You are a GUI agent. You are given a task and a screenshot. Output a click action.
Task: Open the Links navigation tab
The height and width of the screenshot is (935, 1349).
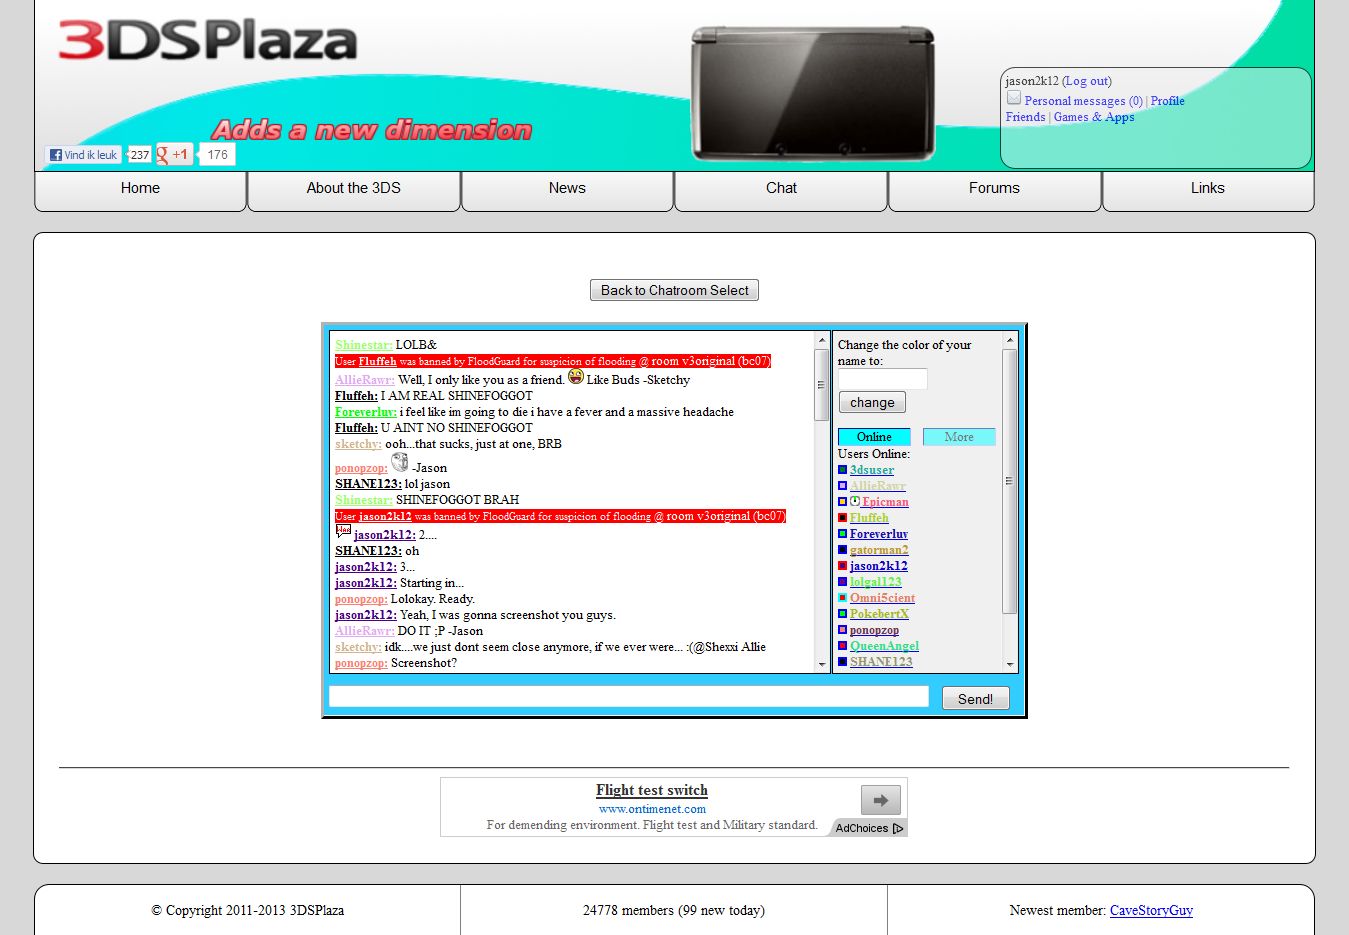click(x=1208, y=191)
